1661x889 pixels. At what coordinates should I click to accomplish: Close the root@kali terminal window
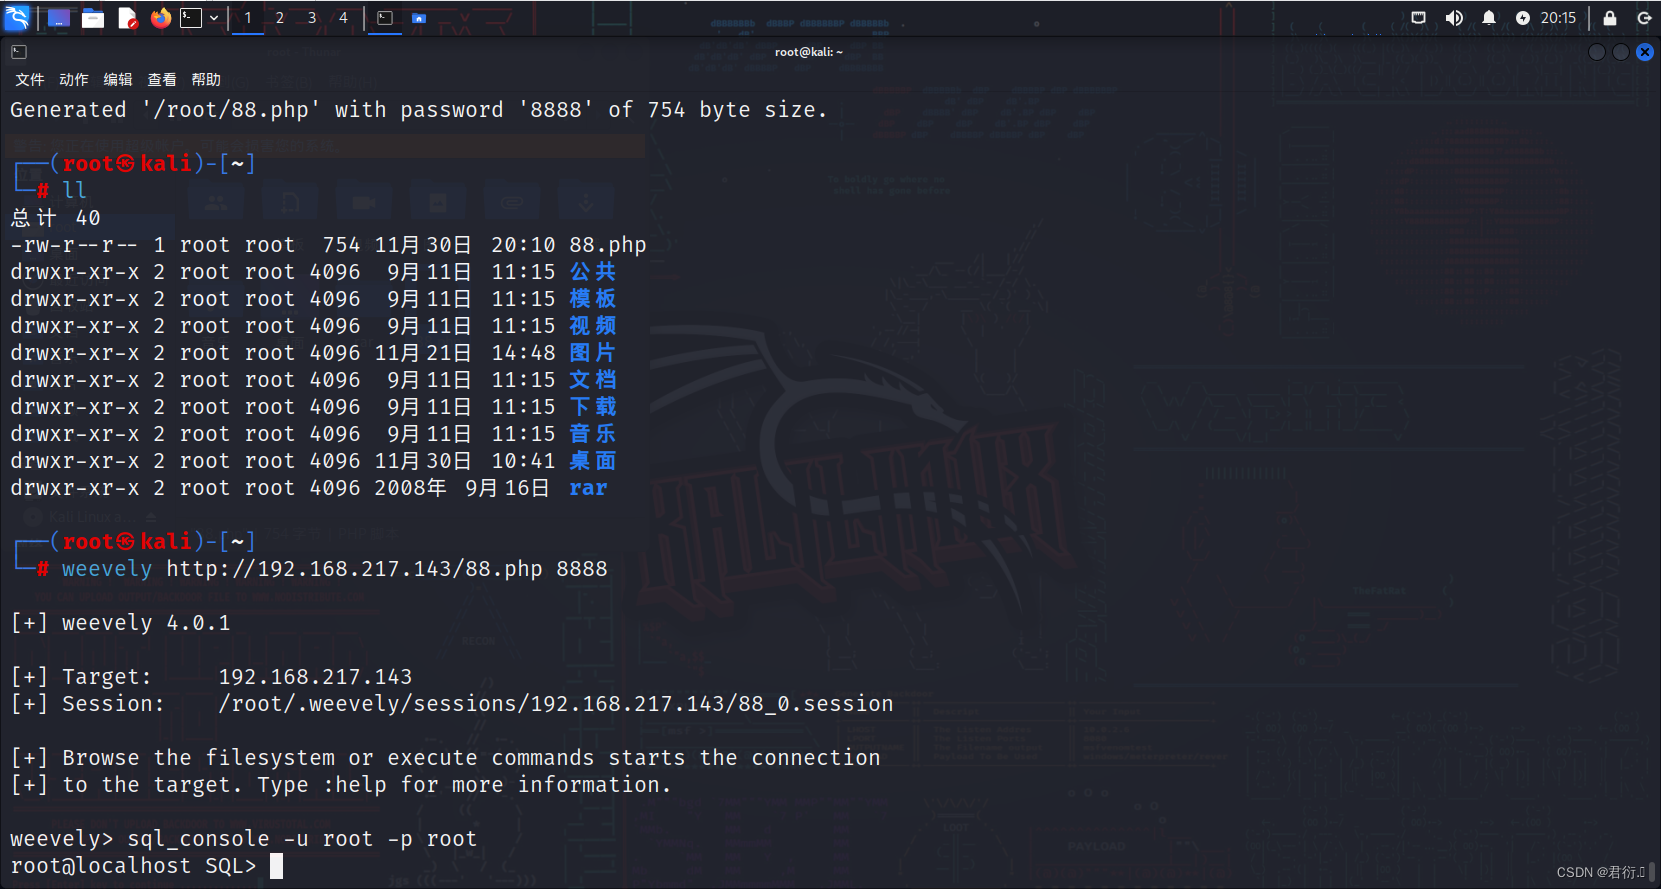[x=1645, y=52]
